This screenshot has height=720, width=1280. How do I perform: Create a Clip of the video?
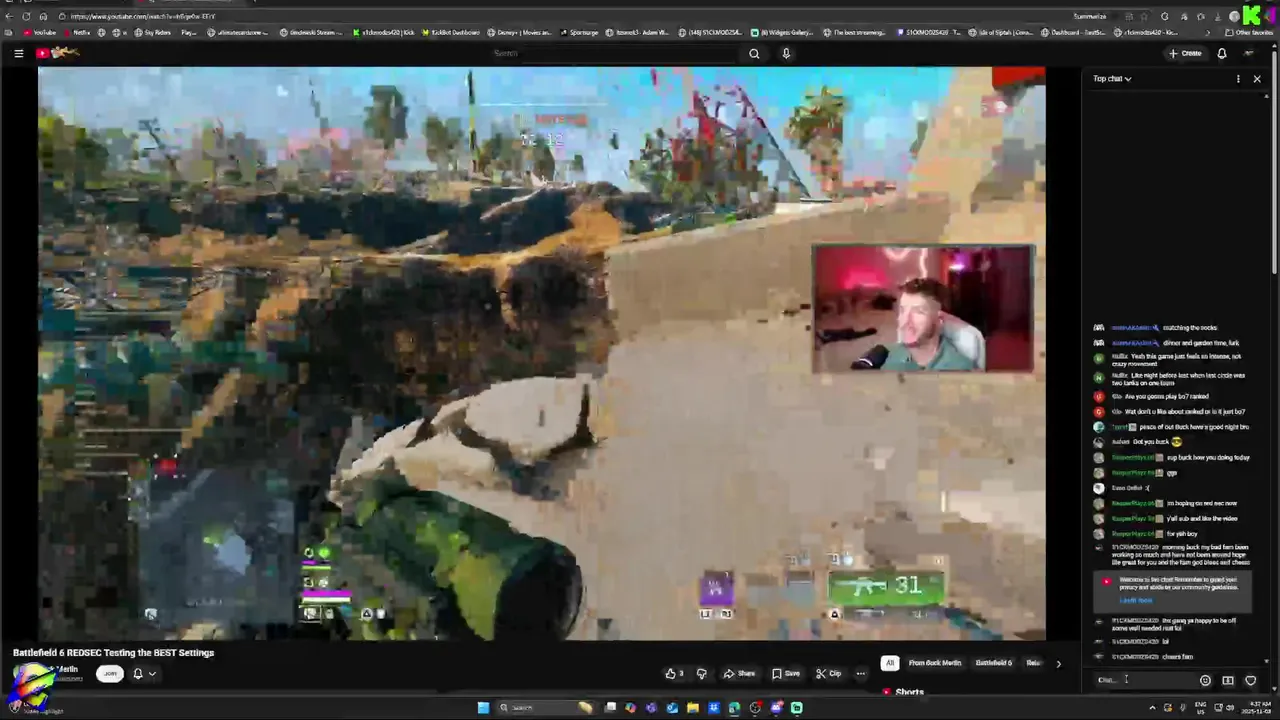click(829, 673)
